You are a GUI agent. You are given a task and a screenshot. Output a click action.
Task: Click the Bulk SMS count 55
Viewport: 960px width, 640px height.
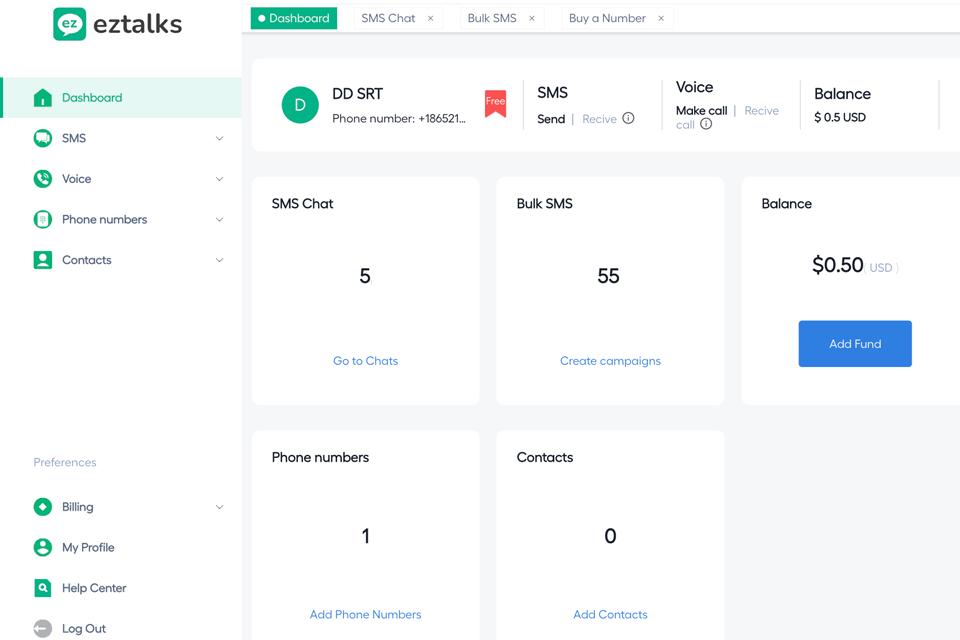609,276
